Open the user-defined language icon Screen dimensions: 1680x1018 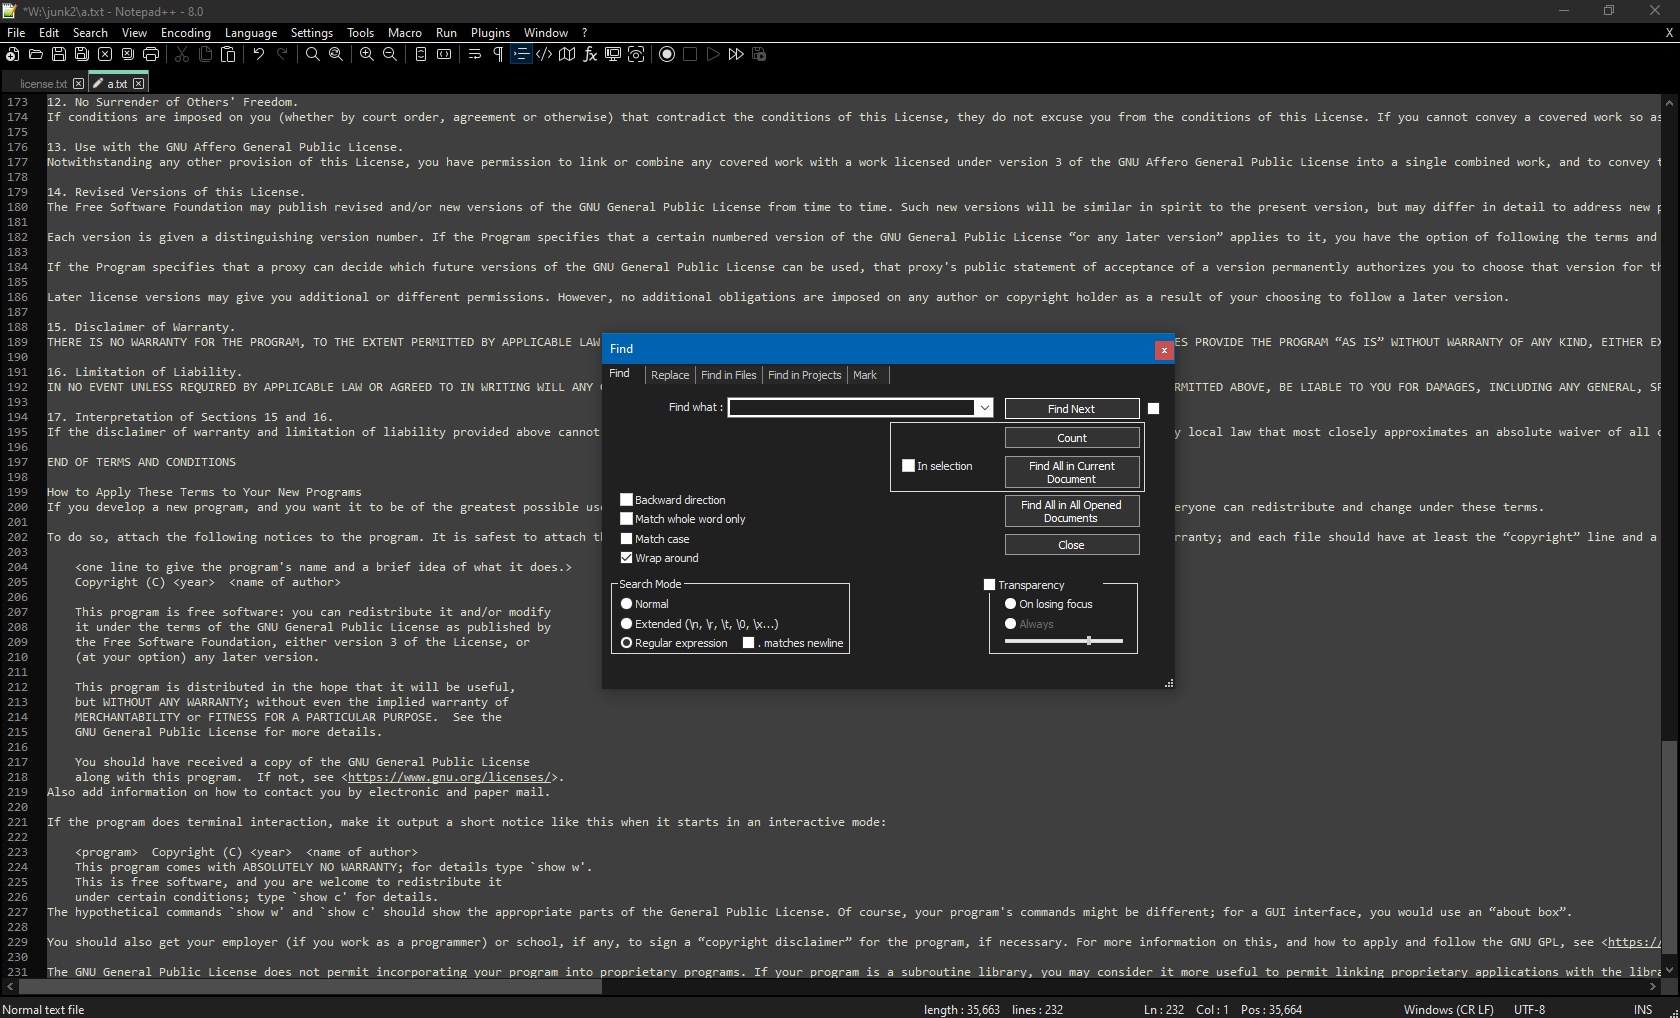click(x=544, y=54)
